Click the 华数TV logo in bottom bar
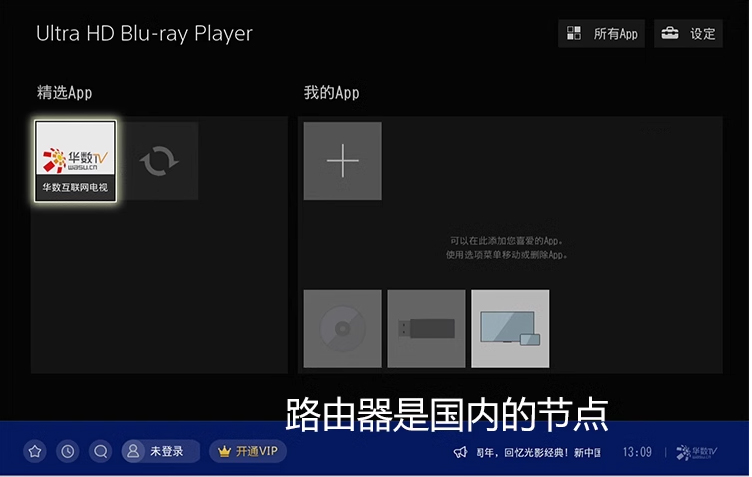Screen dimensions: 752x477 click(x=697, y=452)
